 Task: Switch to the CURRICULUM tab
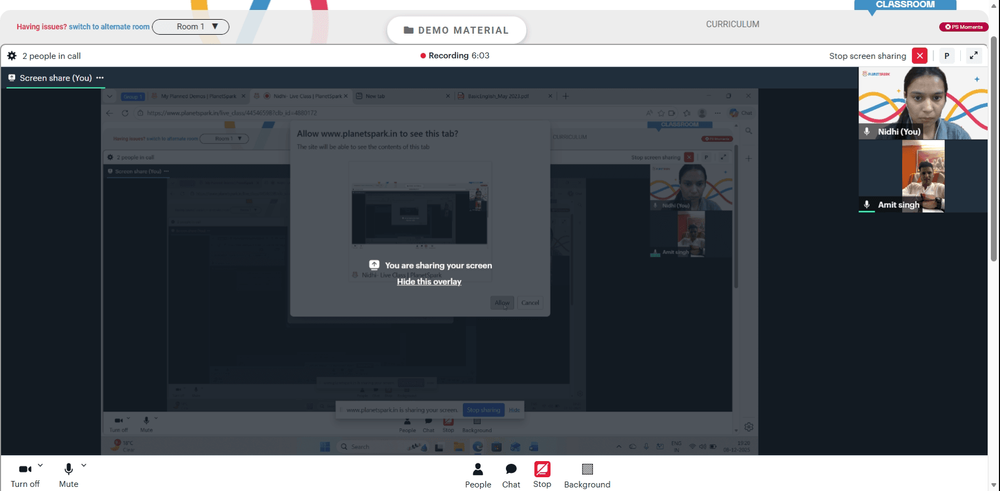(x=732, y=24)
